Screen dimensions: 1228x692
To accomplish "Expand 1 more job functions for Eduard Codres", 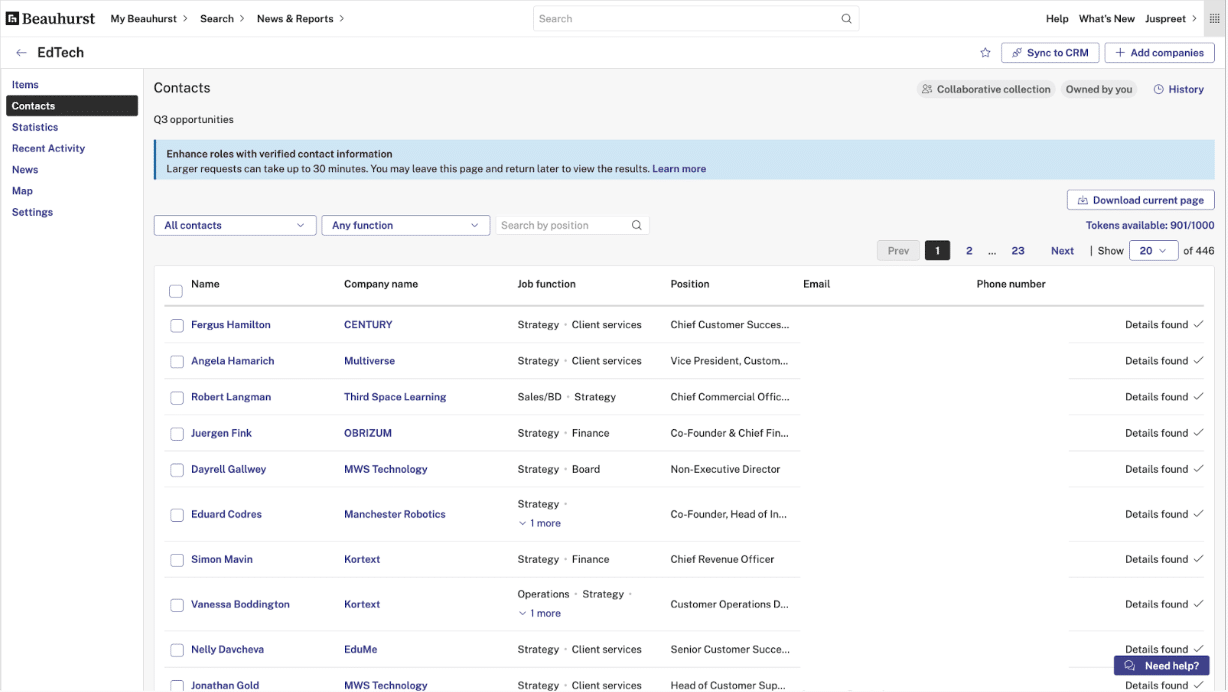I will tap(539, 524).
